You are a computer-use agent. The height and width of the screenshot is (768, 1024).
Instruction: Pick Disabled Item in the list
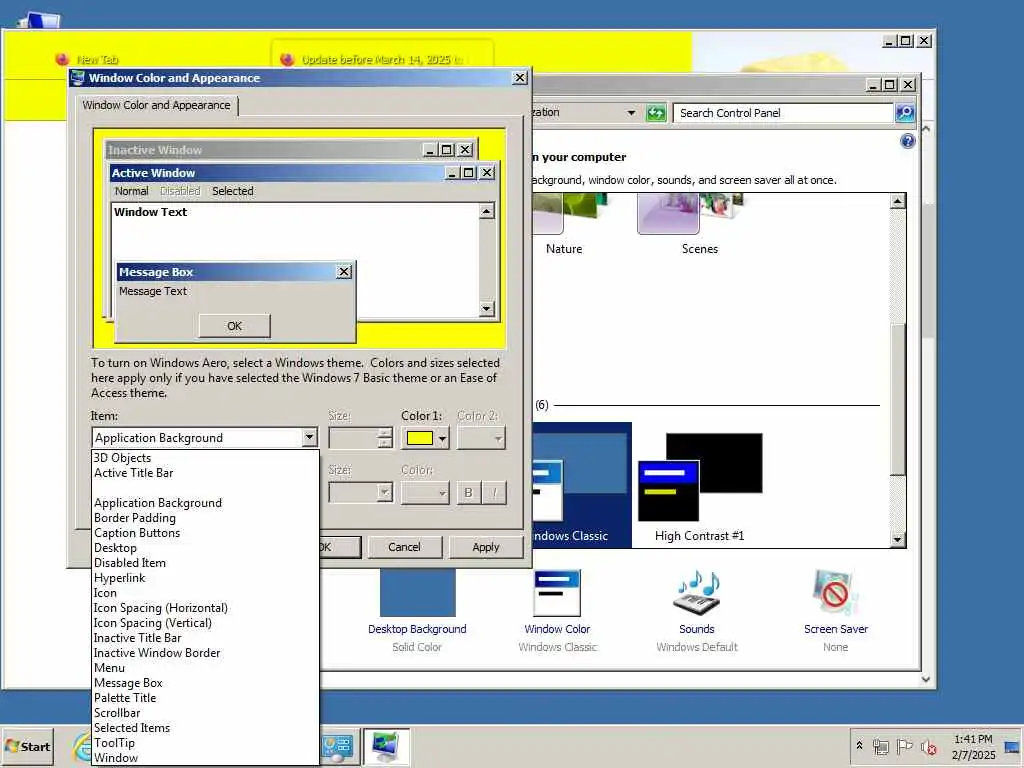205,563
